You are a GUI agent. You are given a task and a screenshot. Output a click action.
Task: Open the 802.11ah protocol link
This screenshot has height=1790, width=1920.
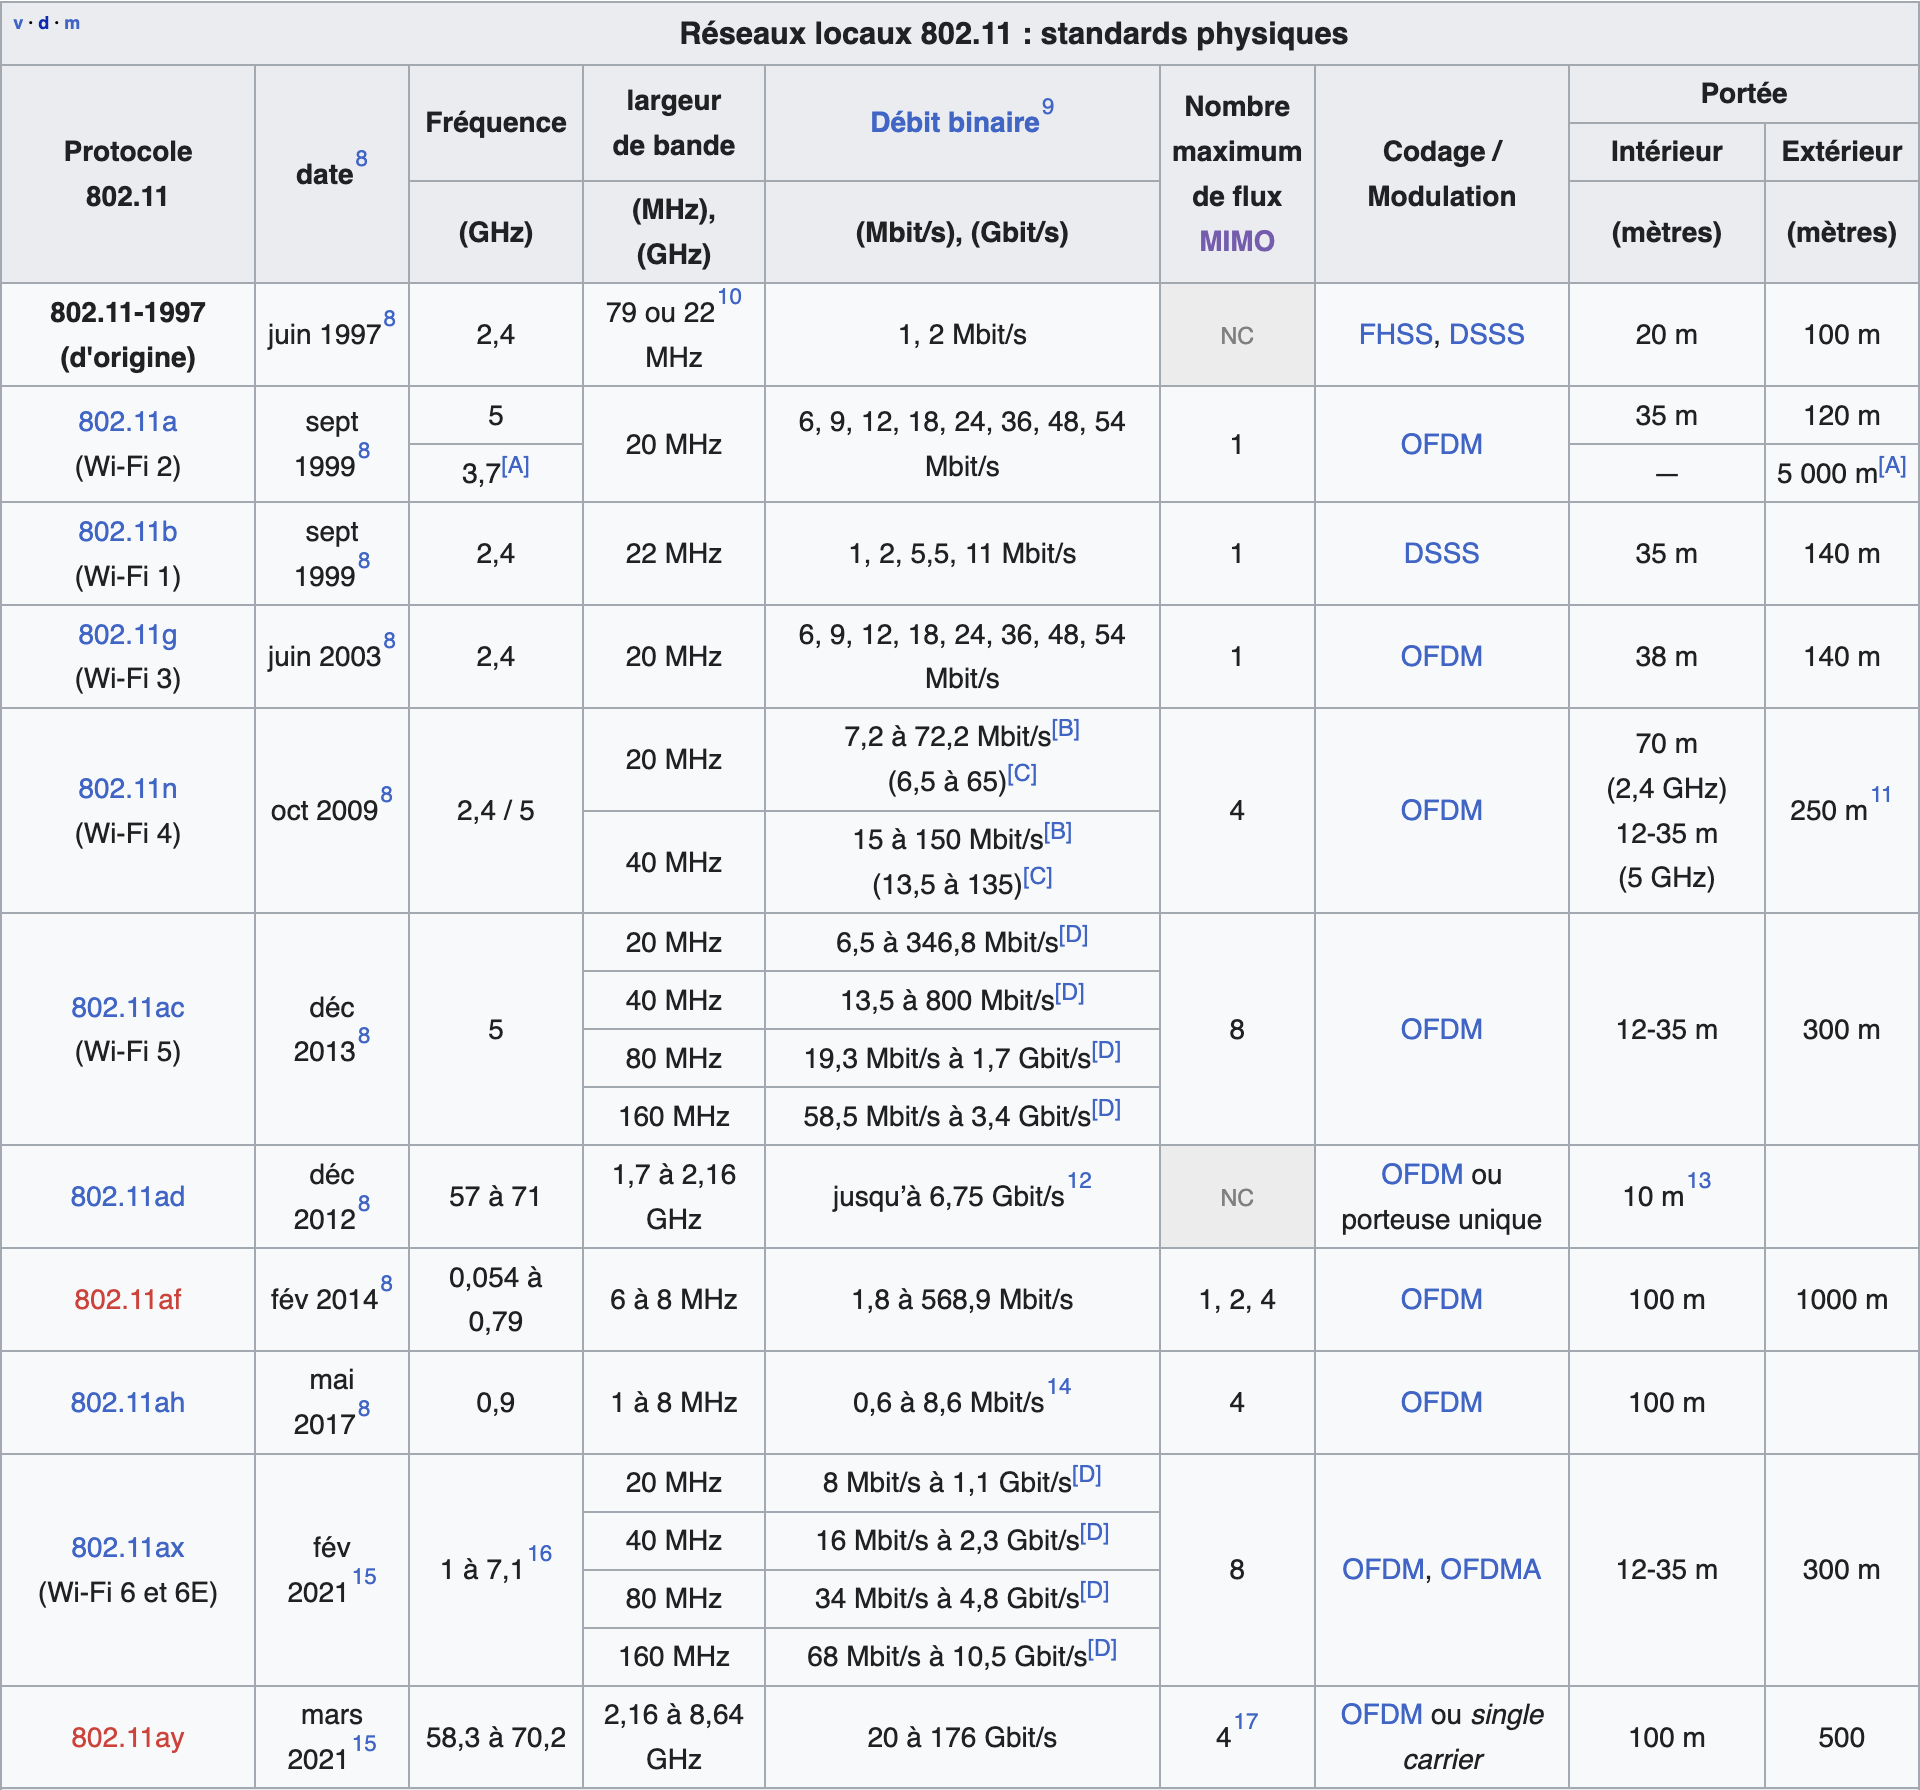(128, 1402)
